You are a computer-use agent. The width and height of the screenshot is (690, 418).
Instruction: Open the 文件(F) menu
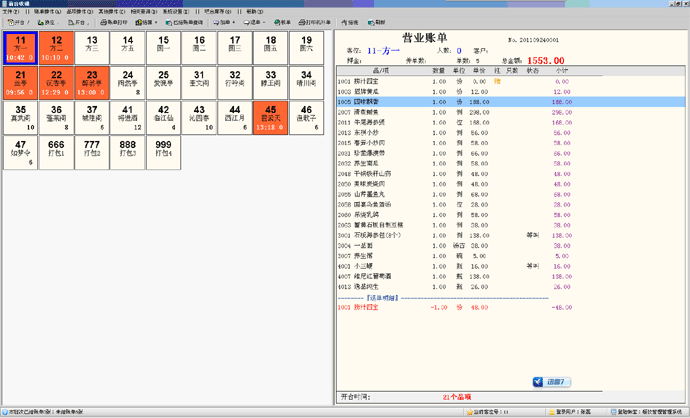click(x=11, y=12)
